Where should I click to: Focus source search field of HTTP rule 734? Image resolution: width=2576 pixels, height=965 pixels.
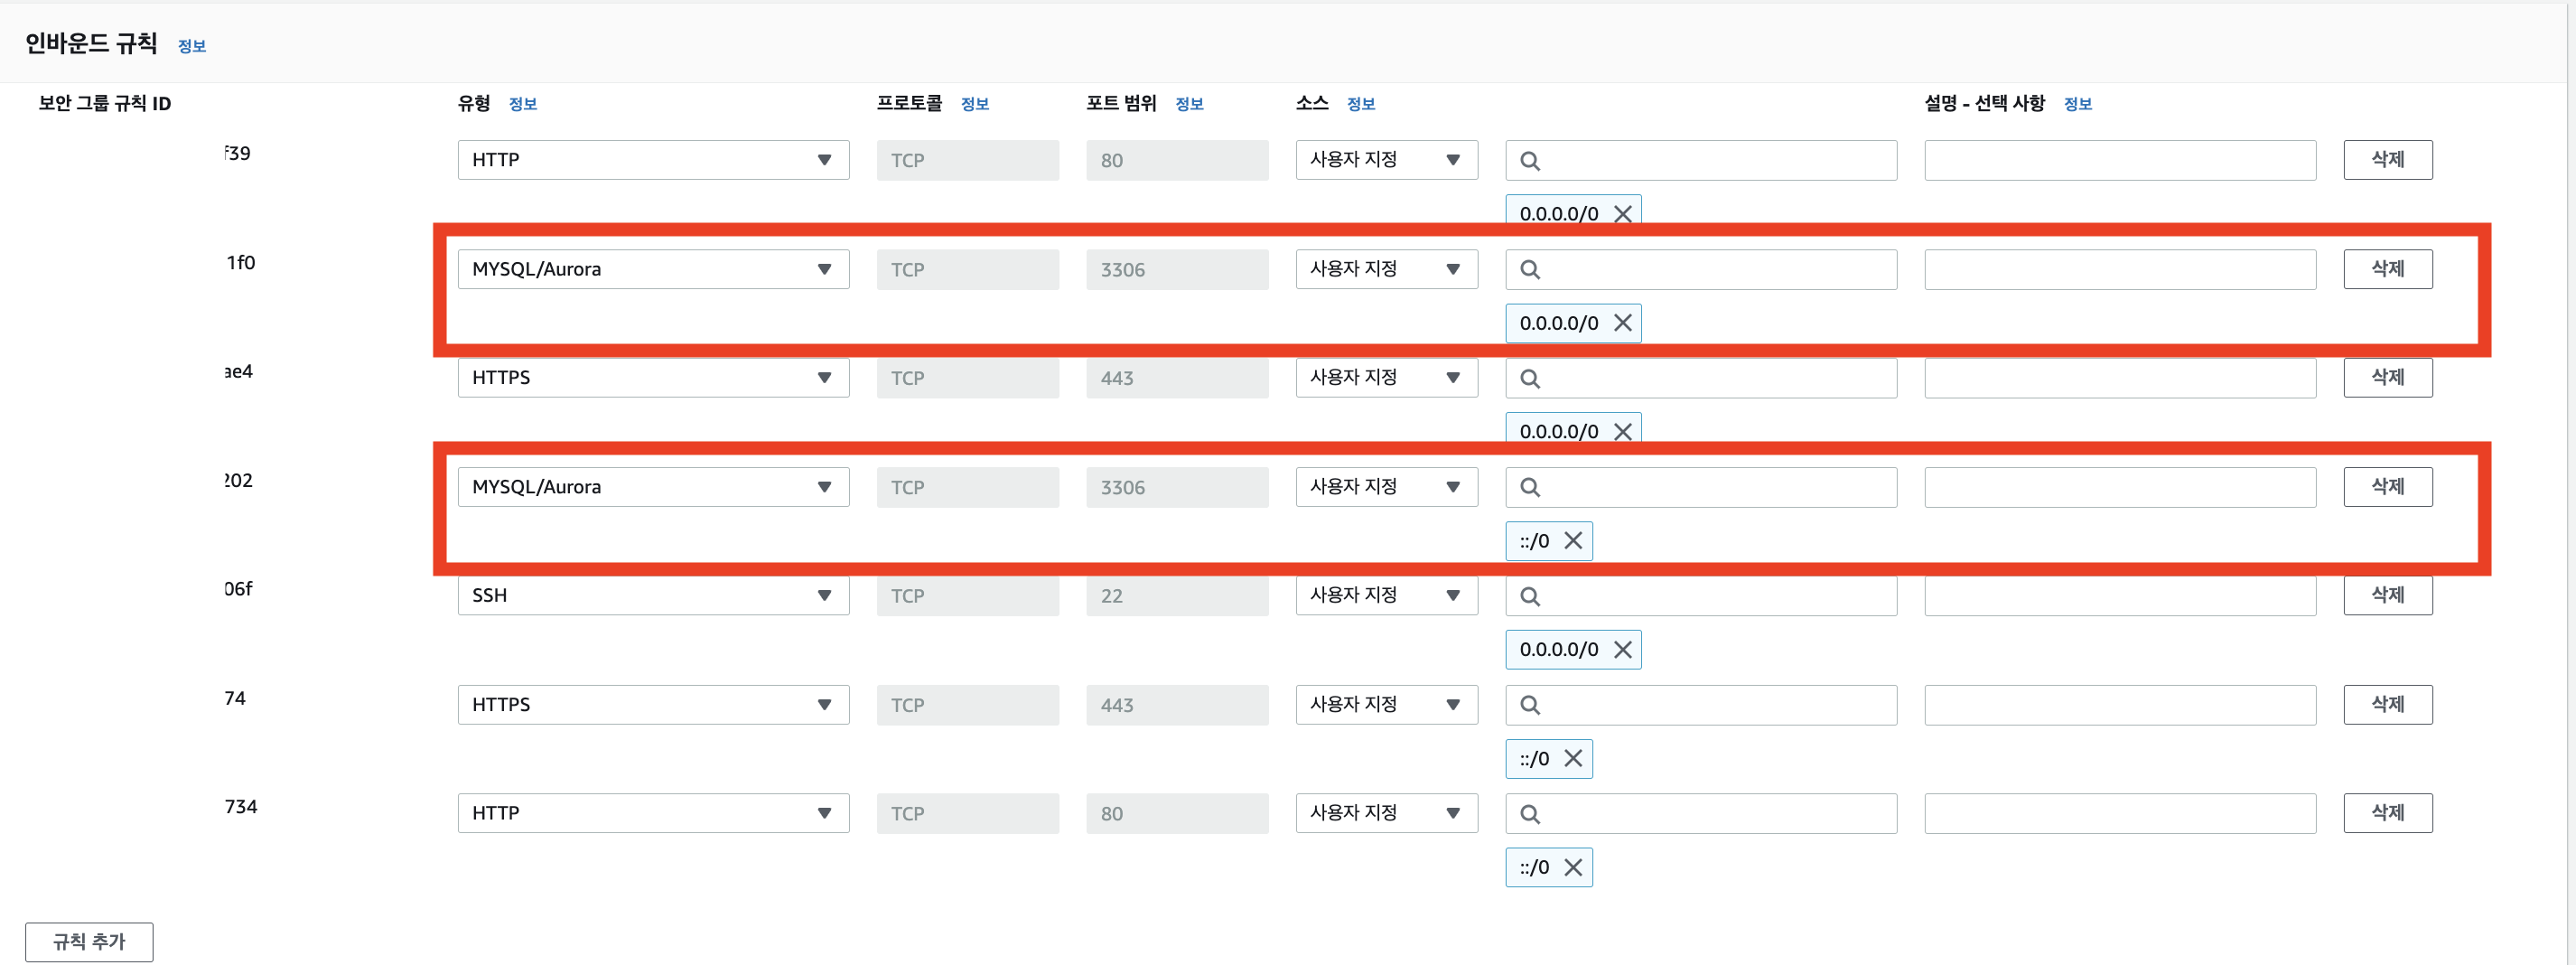pyautogui.click(x=1701, y=814)
